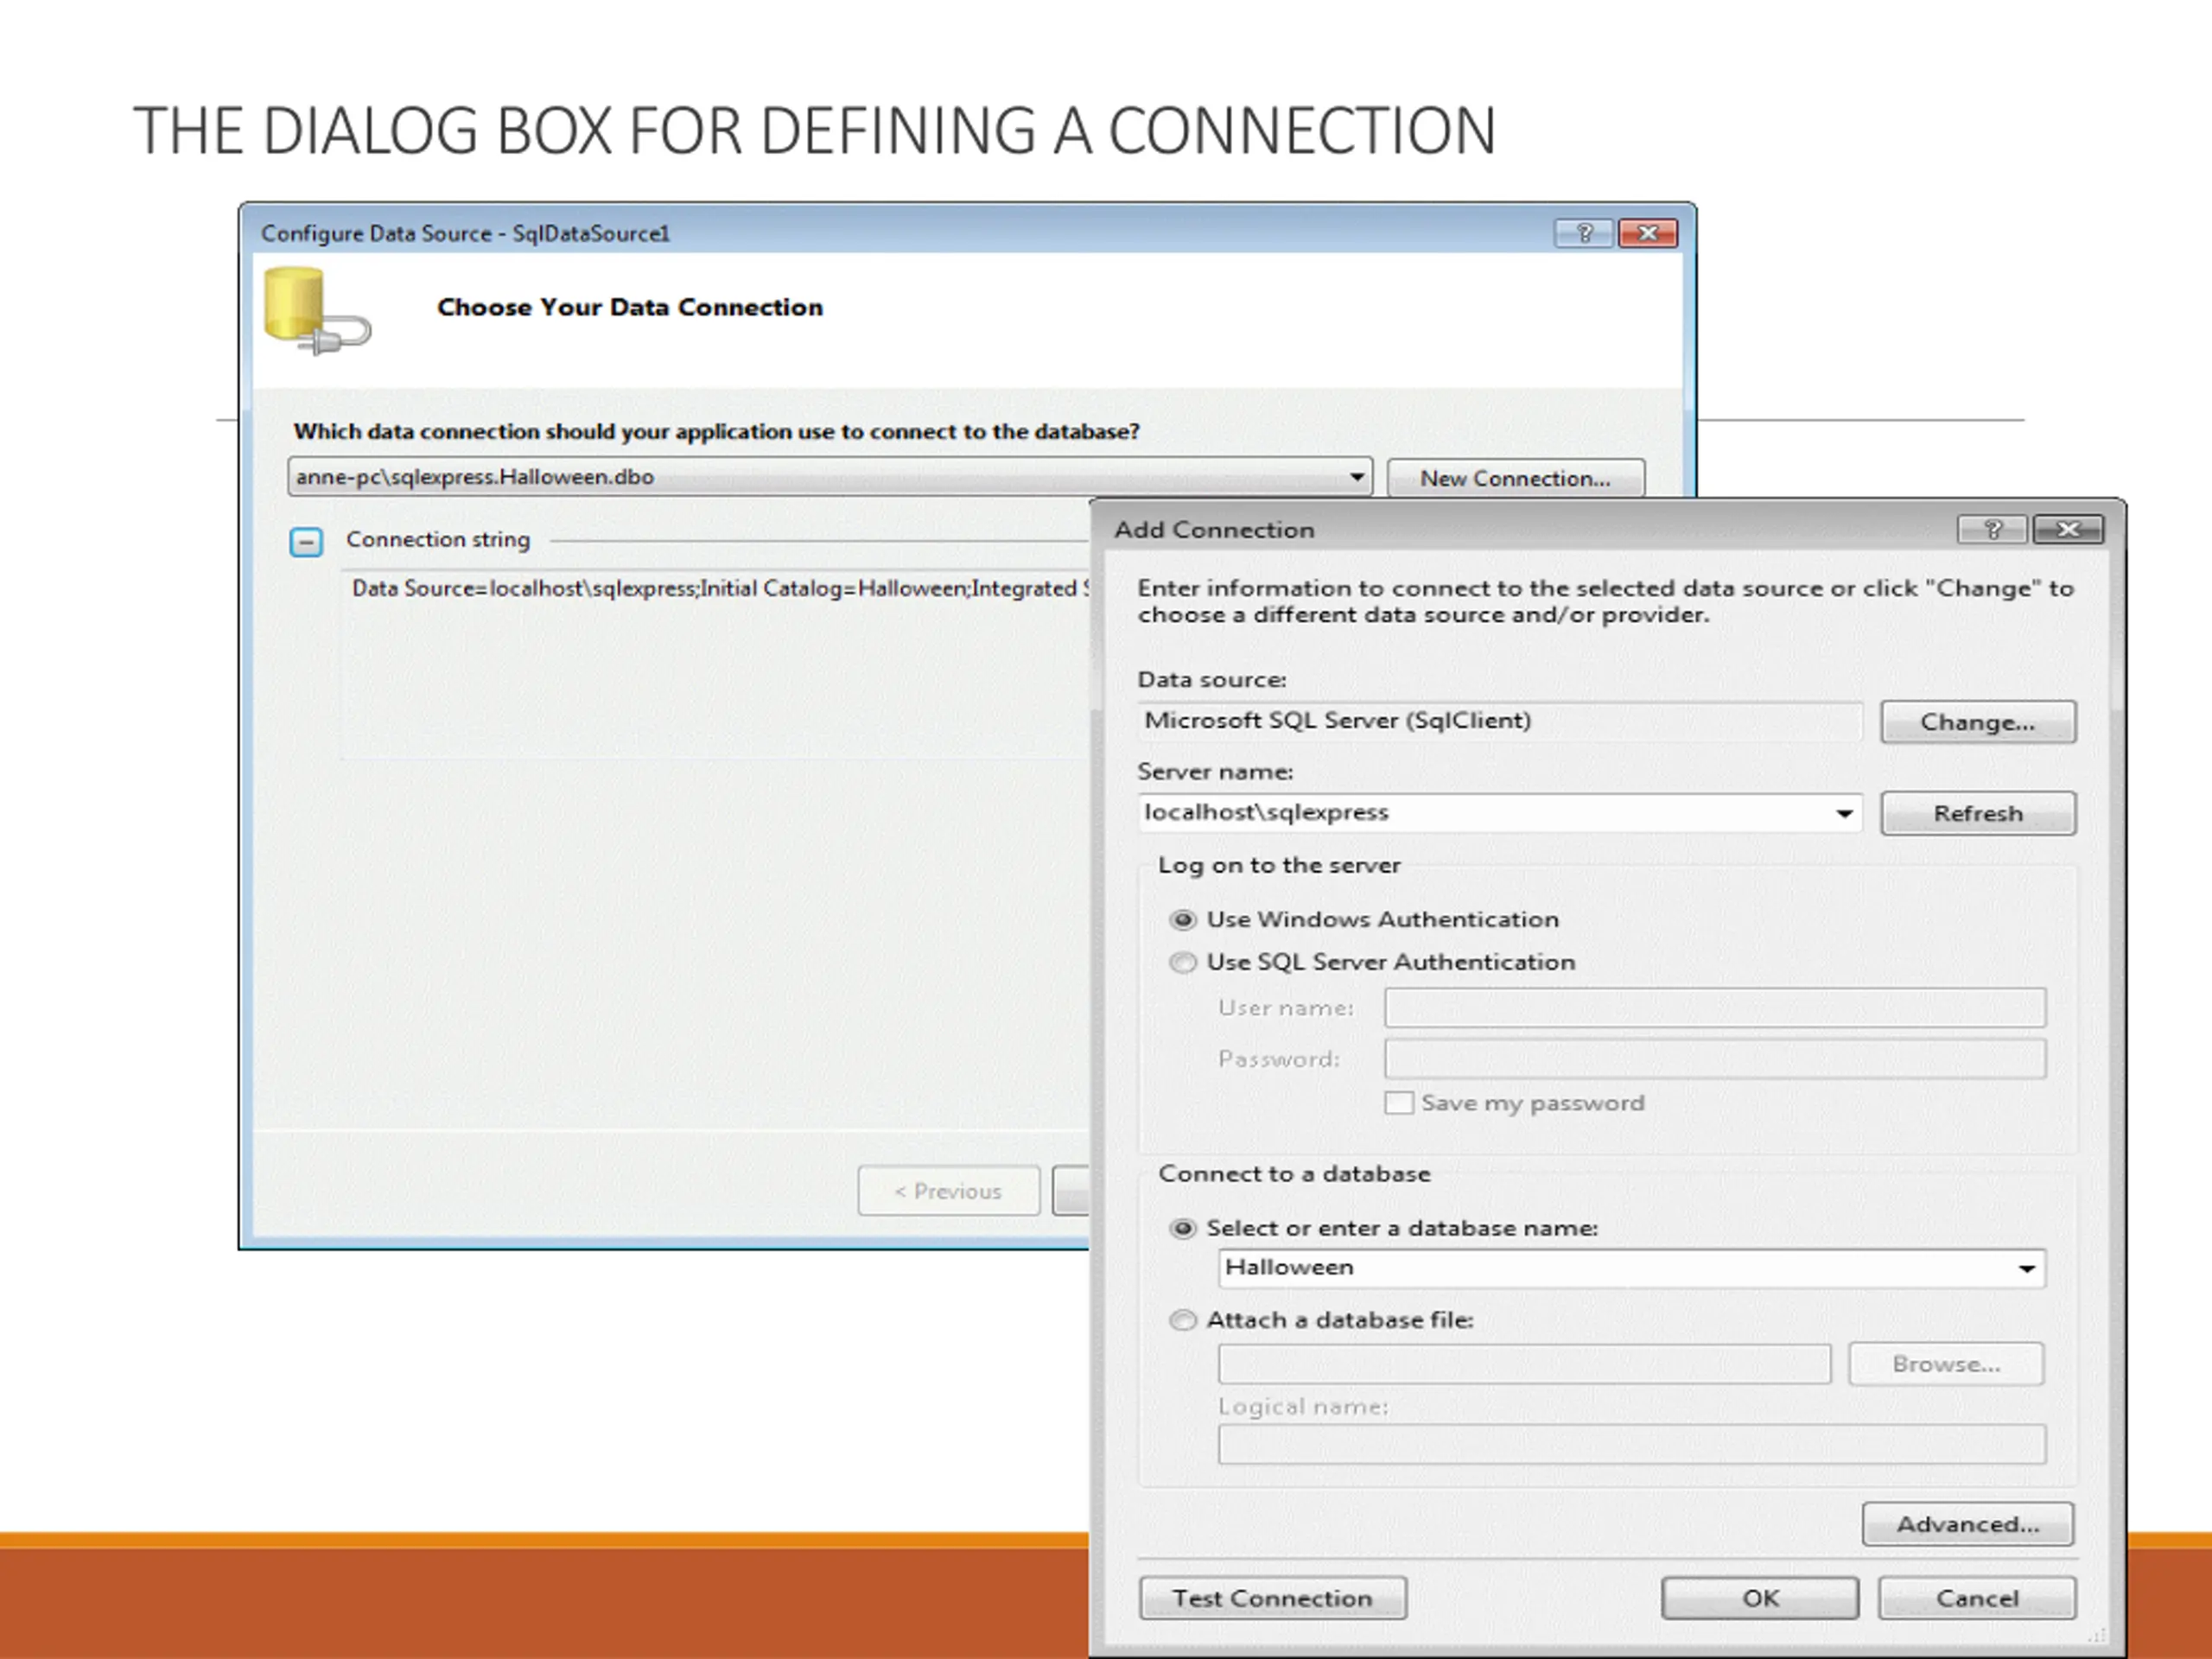Click the Change... data source button
Image resolution: width=2212 pixels, height=1659 pixels.
(x=1978, y=722)
